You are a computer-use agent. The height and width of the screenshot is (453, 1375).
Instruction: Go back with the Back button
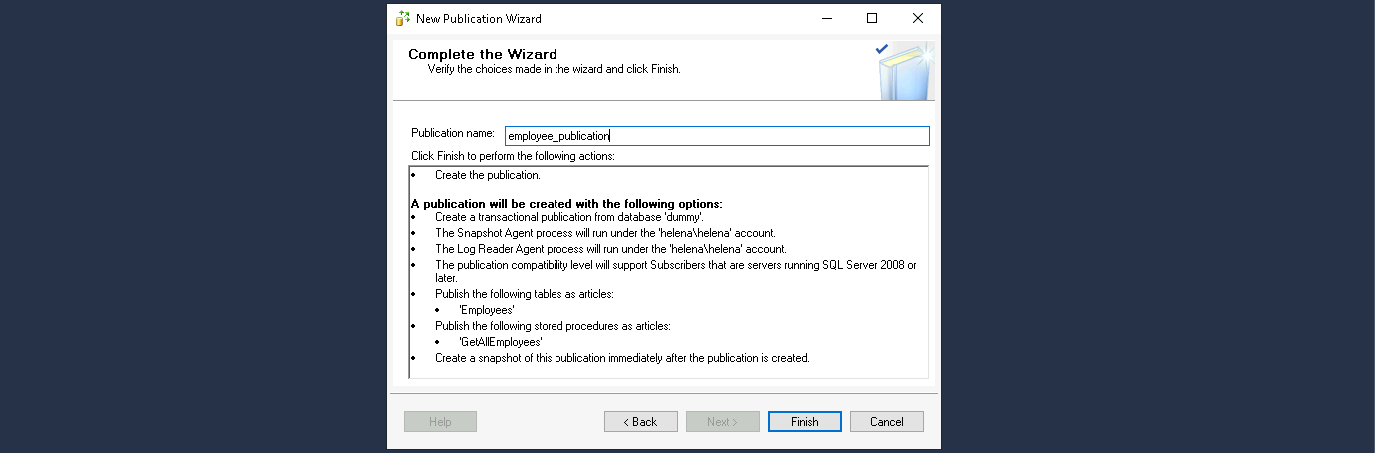640,422
